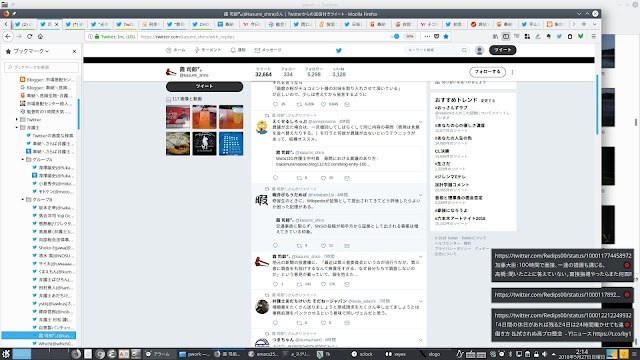640x360 pixels.
Task: Open the KDE application launcher
Action: (x=6, y=354)
